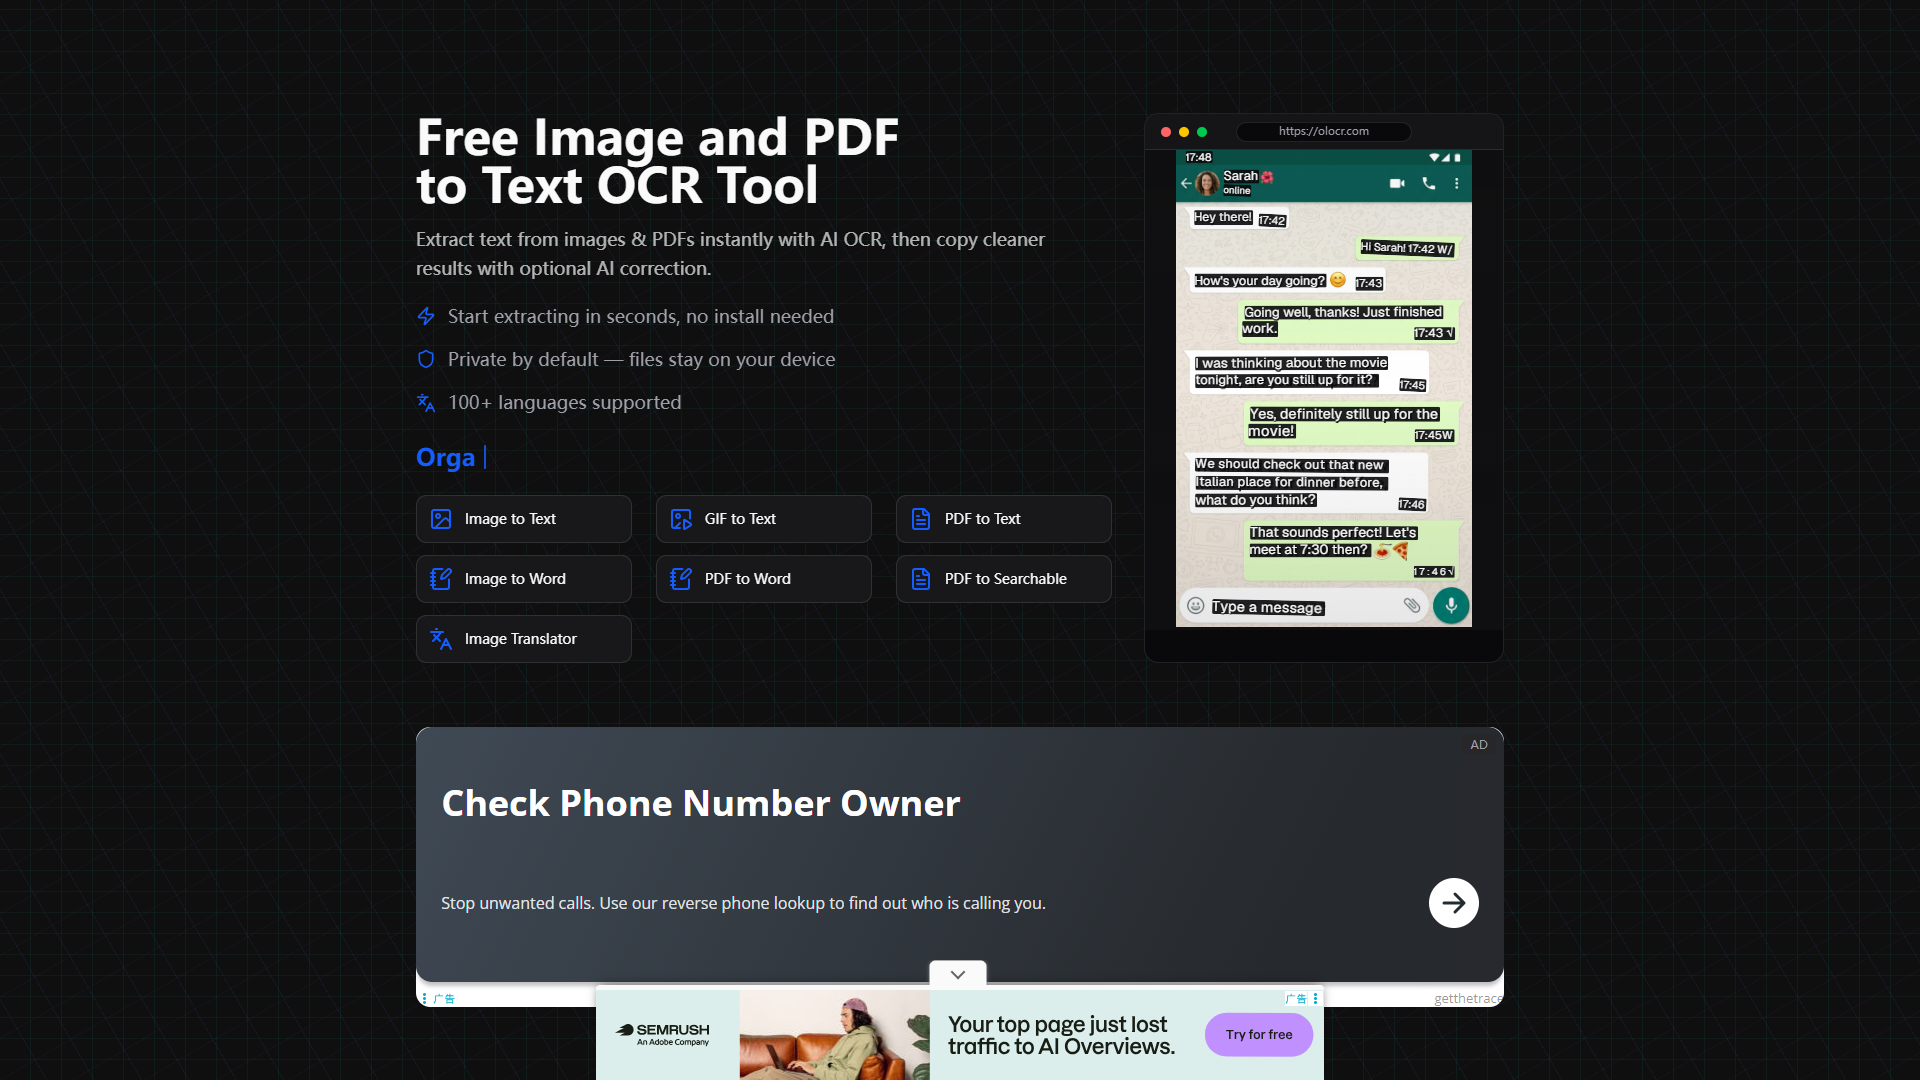The width and height of the screenshot is (1920, 1080).
Task: Click the shield icon beside Private by default
Action: pyautogui.click(x=426, y=359)
